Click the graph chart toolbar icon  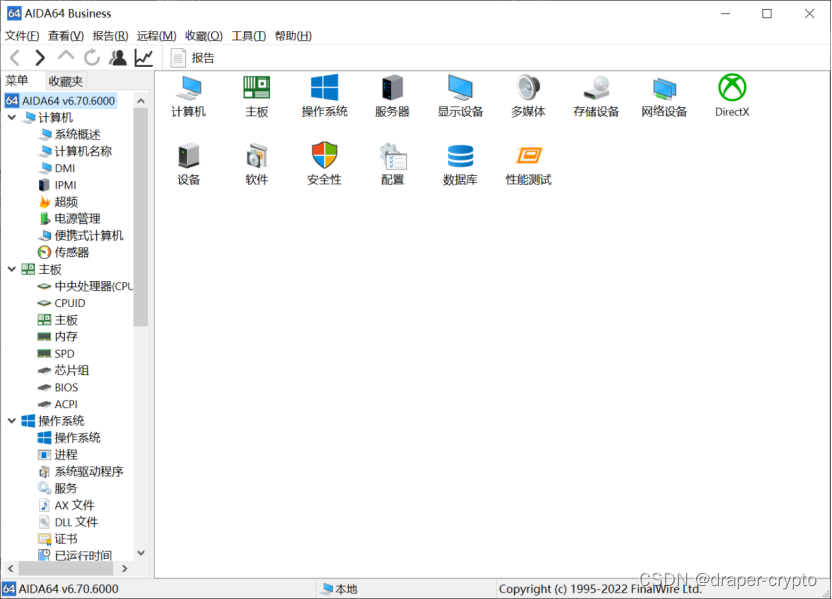pos(144,58)
